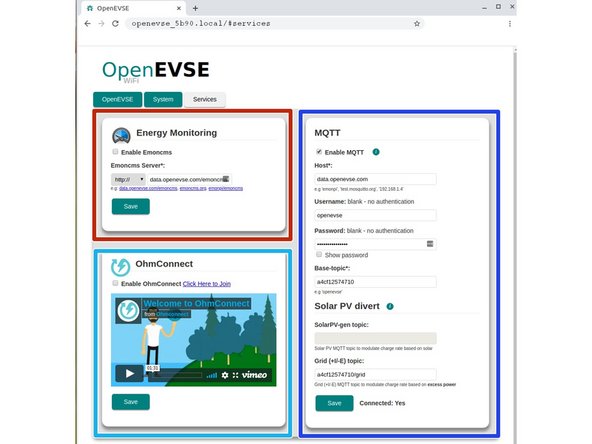Open the browser three-dot menu
The image size is (592, 444).
tap(510, 24)
